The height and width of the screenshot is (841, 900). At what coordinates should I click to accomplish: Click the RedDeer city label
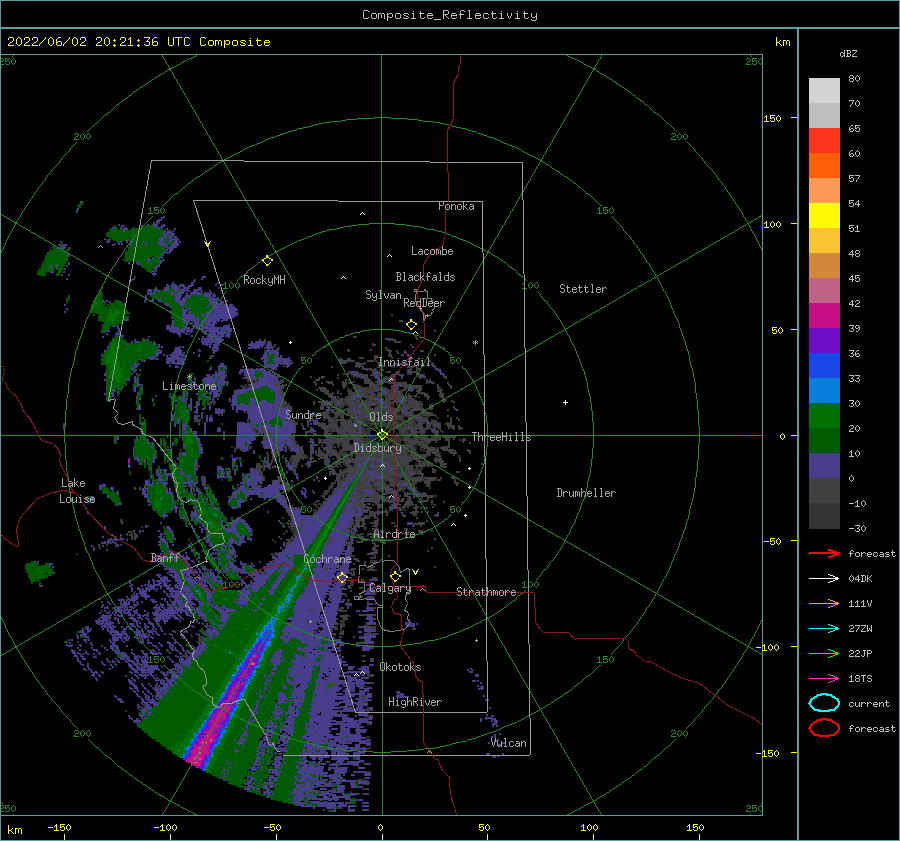[x=424, y=303]
